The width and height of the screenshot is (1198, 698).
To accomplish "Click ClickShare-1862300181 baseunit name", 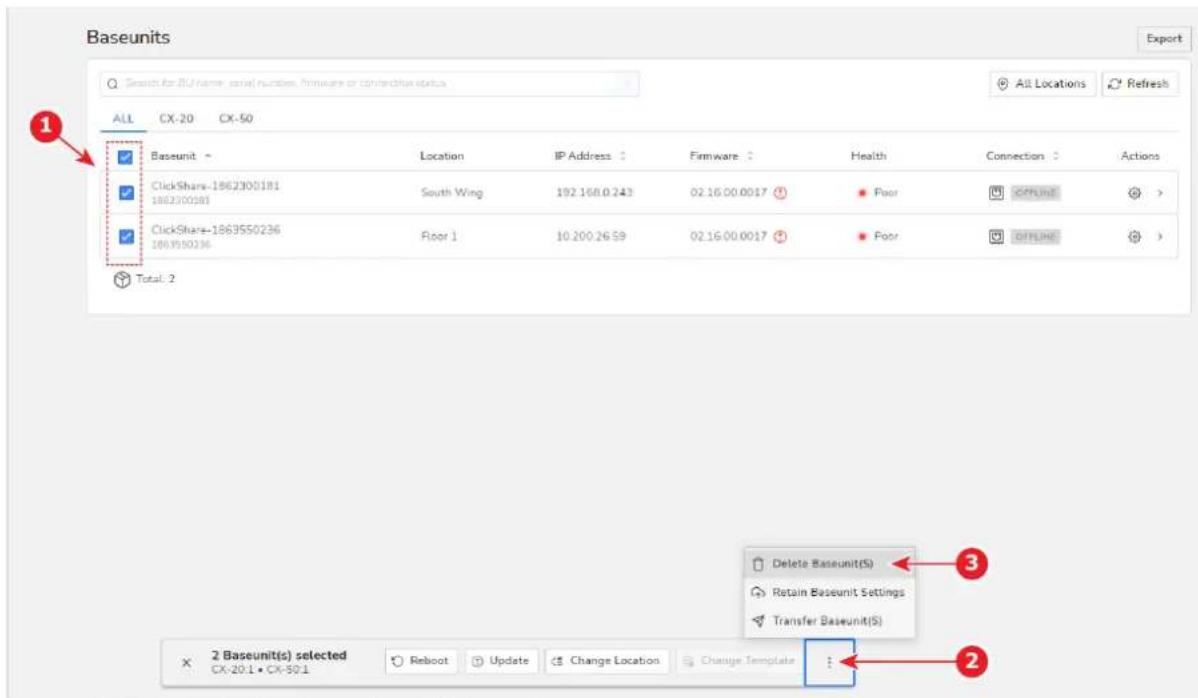I will click(x=215, y=186).
